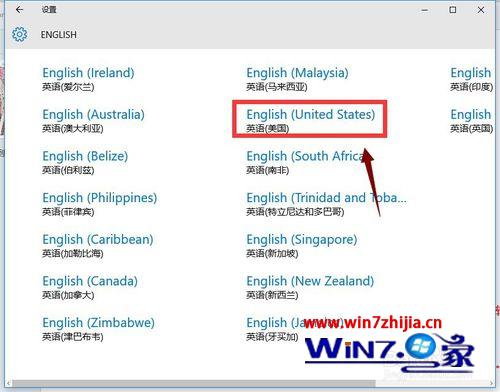The width and height of the screenshot is (500, 392).
Task: Pick English (Canada)
Action: 90,287
